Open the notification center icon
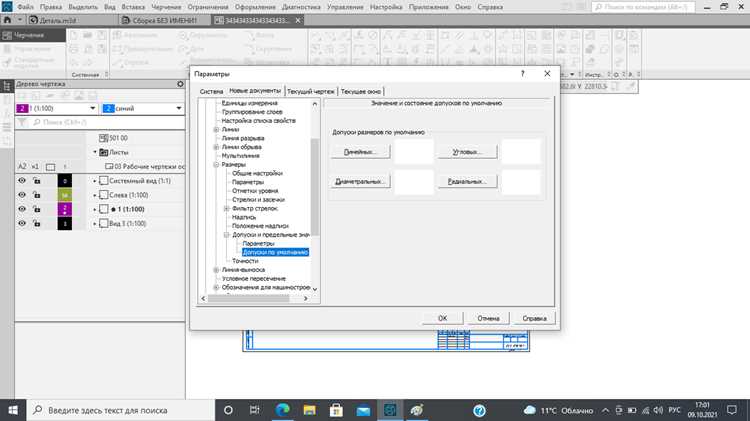The height and width of the screenshot is (421, 750). click(x=731, y=410)
